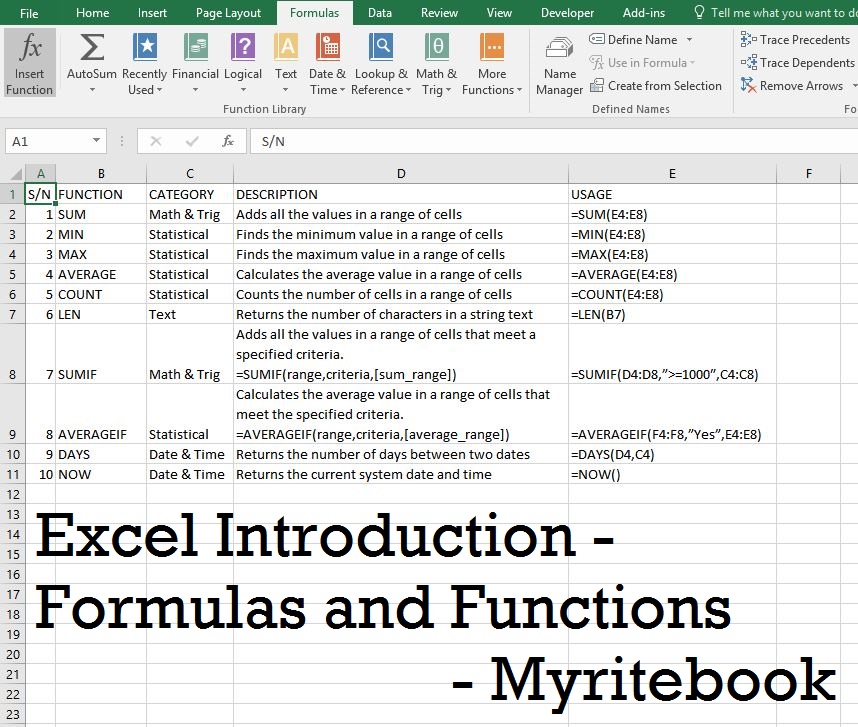Viewport: 858px width, 727px height.
Task: Open the Financial functions icon
Action: coord(195,48)
